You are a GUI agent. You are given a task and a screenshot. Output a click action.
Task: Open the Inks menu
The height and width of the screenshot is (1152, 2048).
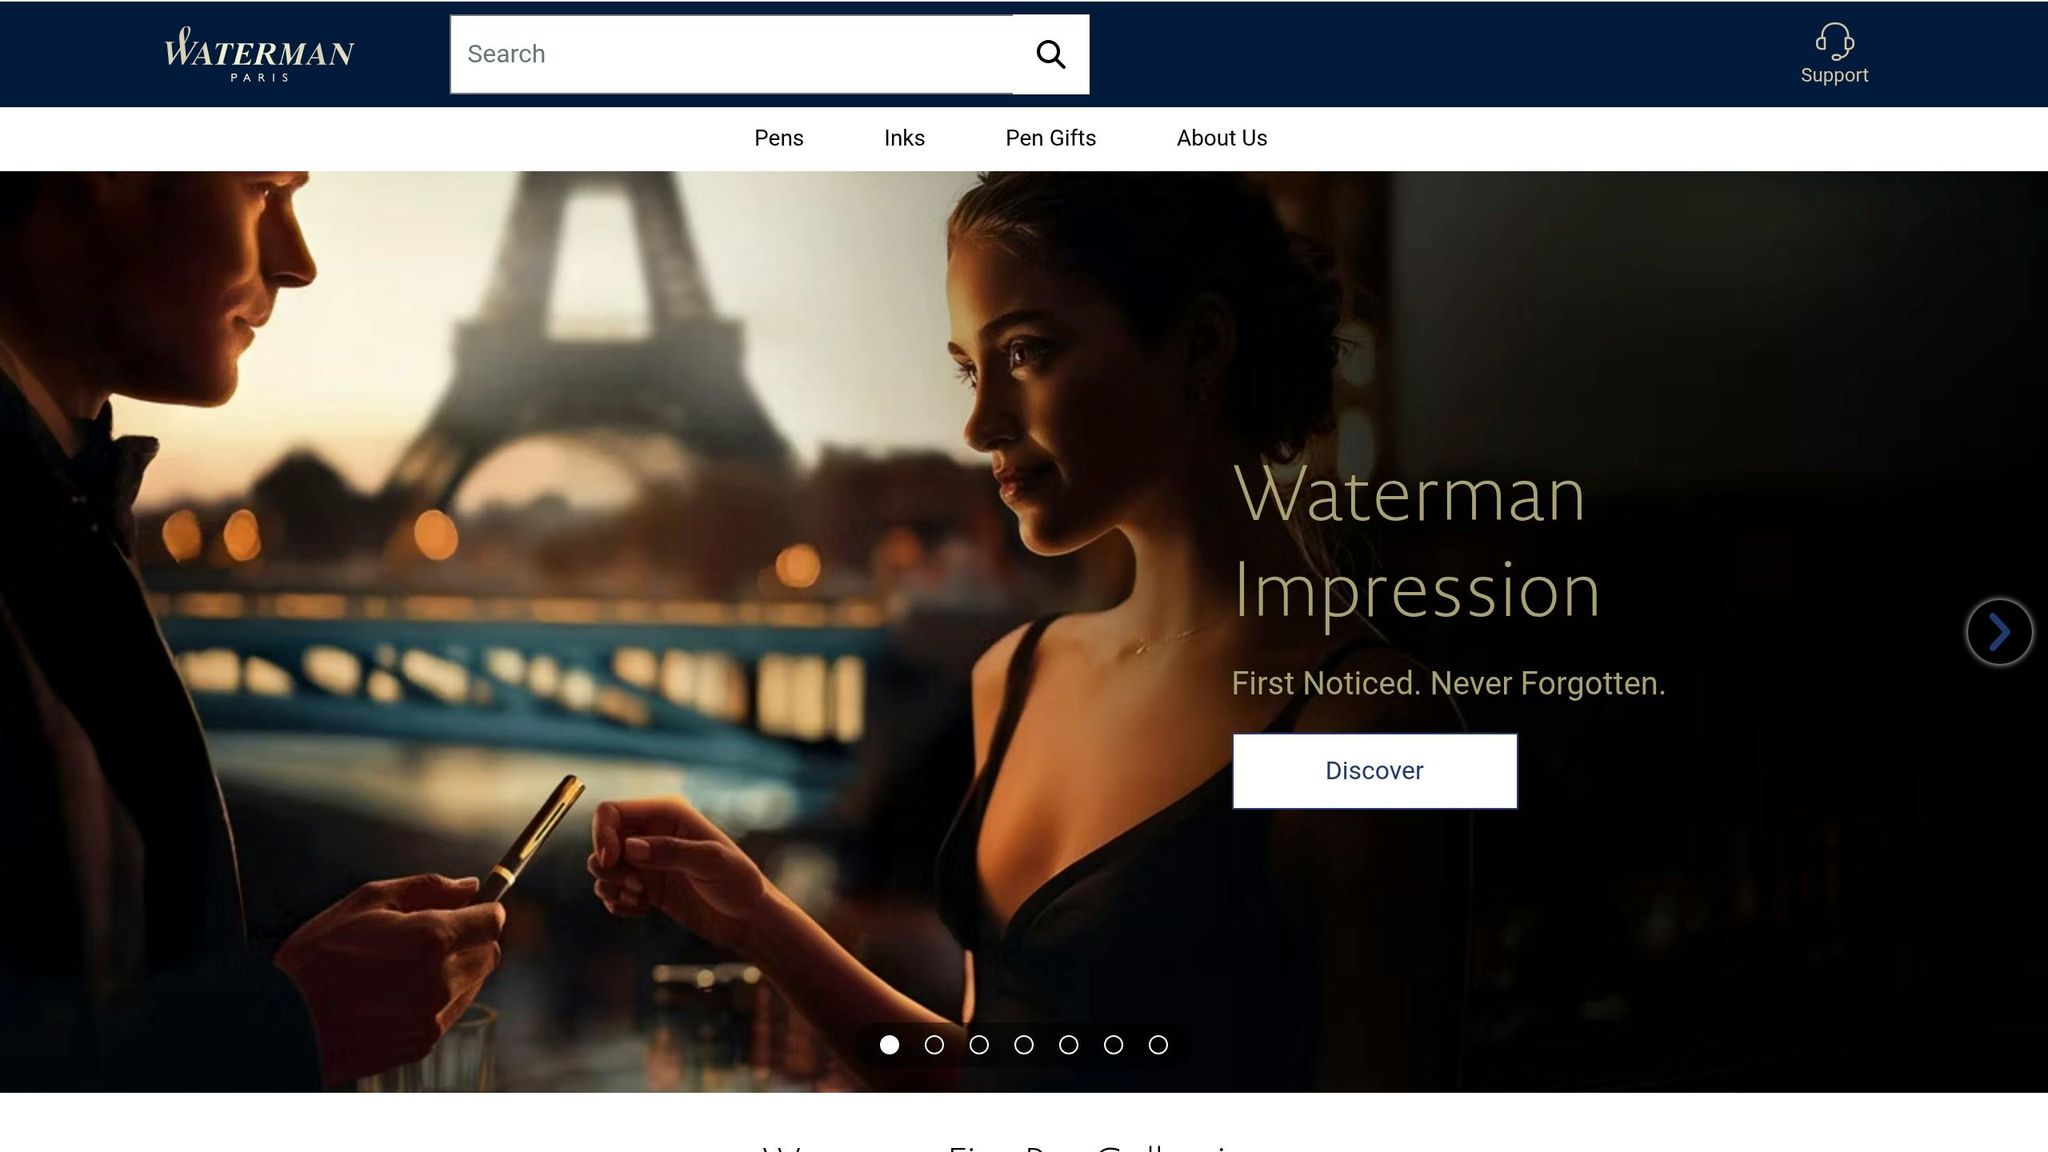coord(904,138)
